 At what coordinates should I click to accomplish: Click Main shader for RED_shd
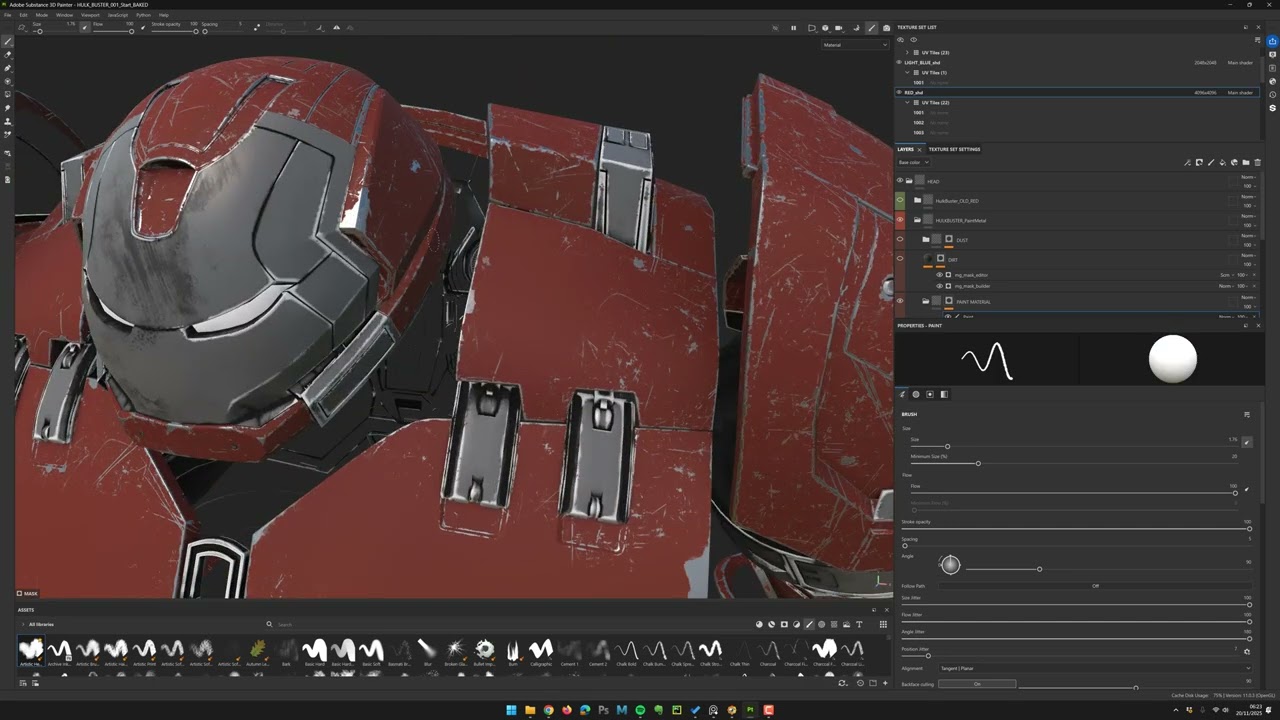[x=1240, y=92]
